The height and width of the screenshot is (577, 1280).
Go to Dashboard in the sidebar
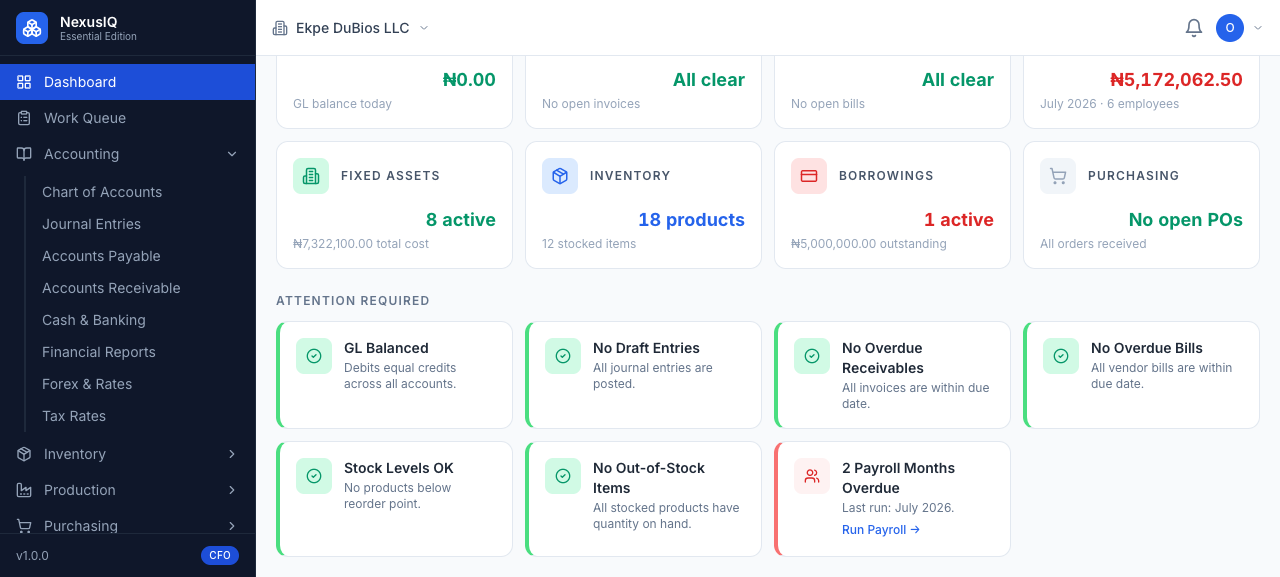click(x=128, y=82)
